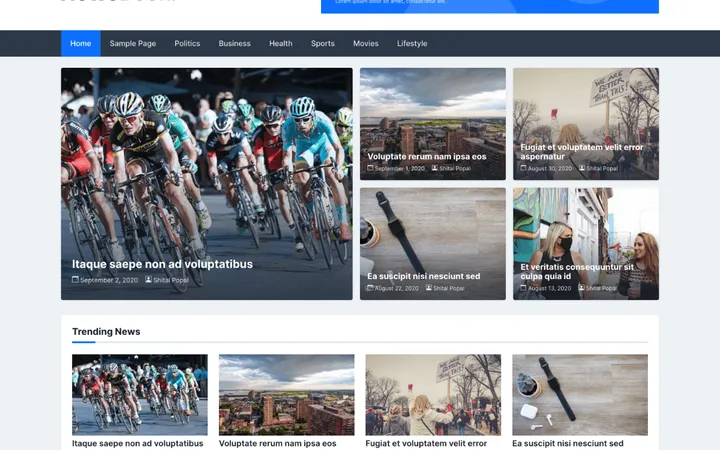720x450 pixels.
Task: Click the blue header banner advertisement
Action: pos(489,6)
